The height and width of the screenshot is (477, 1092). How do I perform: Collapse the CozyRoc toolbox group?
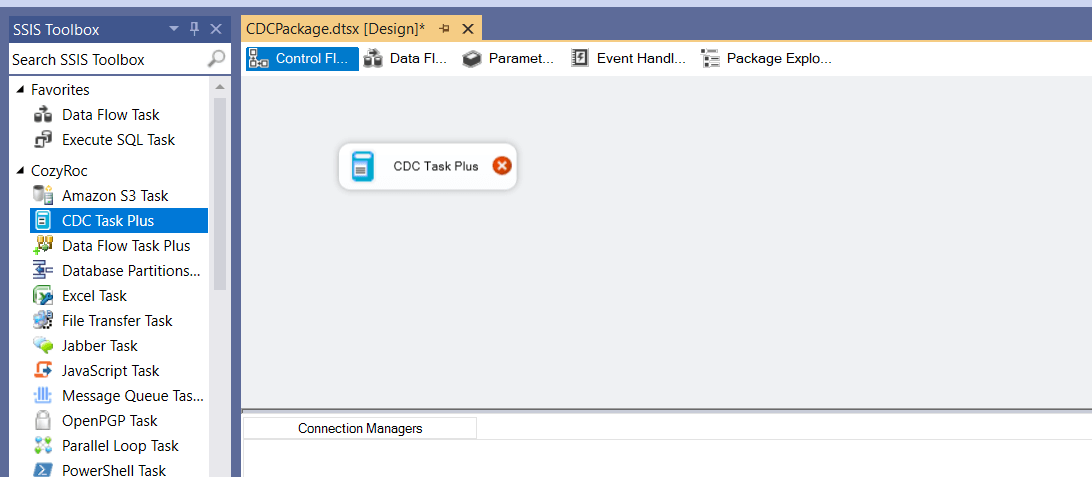20,171
